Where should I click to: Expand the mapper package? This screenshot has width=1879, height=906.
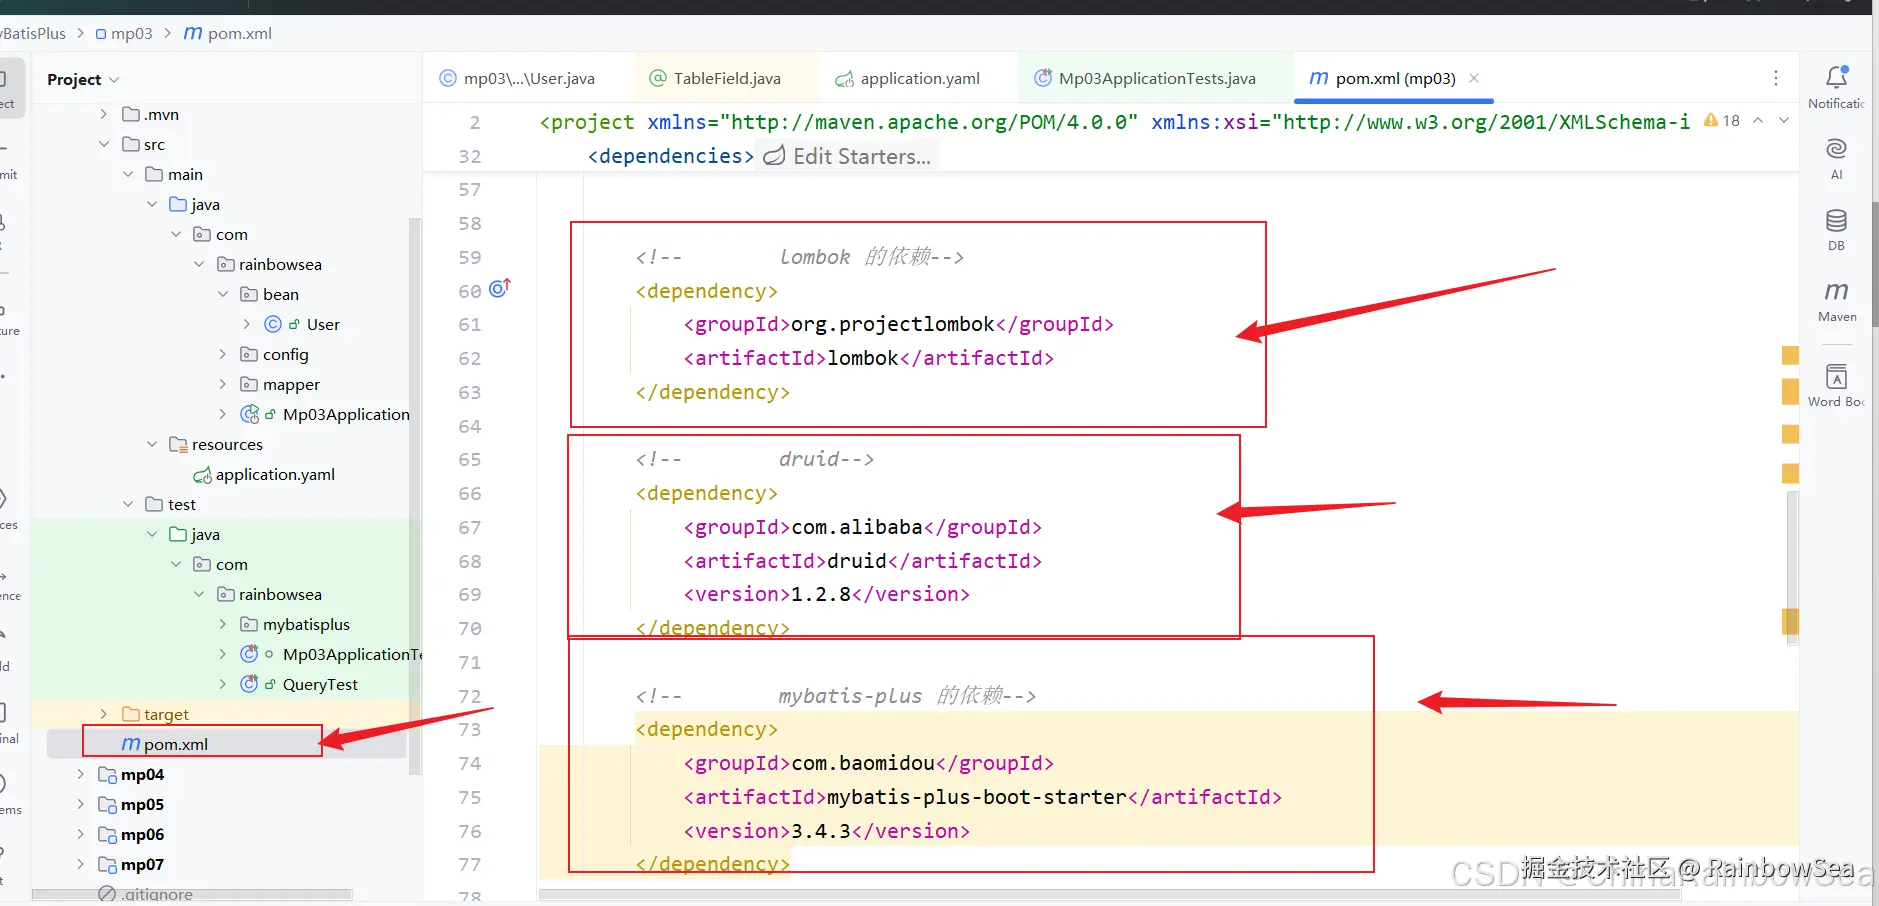click(x=223, y=384)
